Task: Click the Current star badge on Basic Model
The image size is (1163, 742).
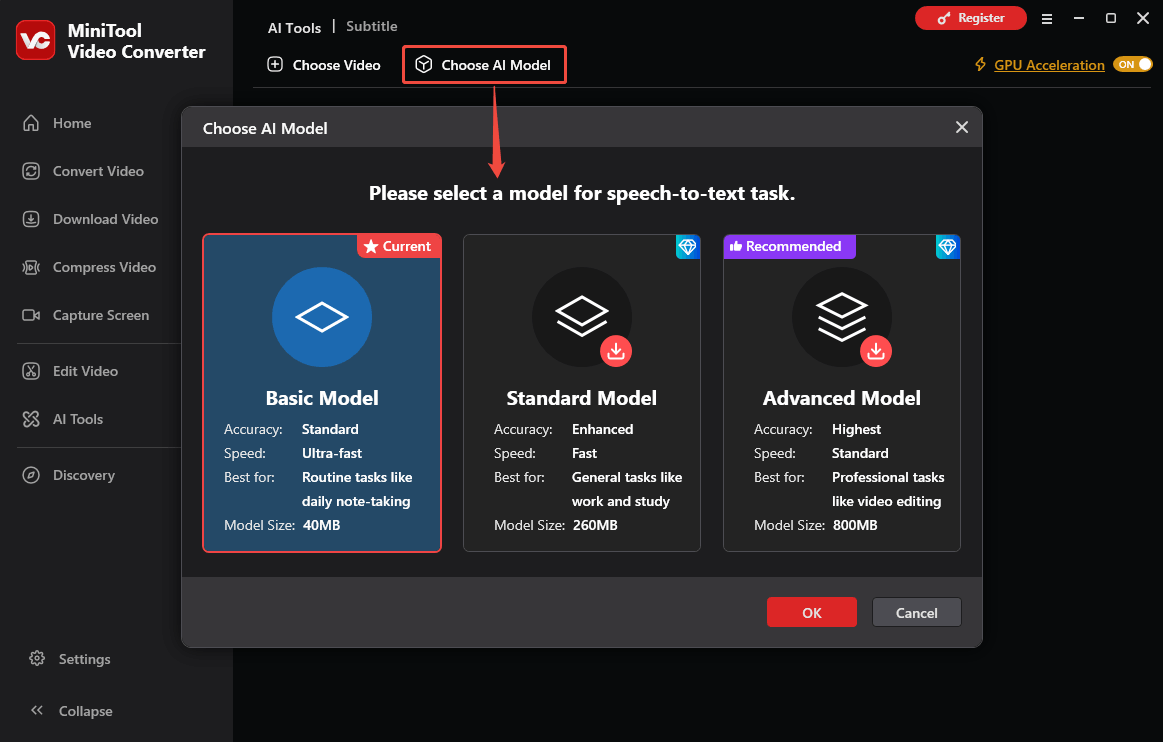Action: click(399, 246)
